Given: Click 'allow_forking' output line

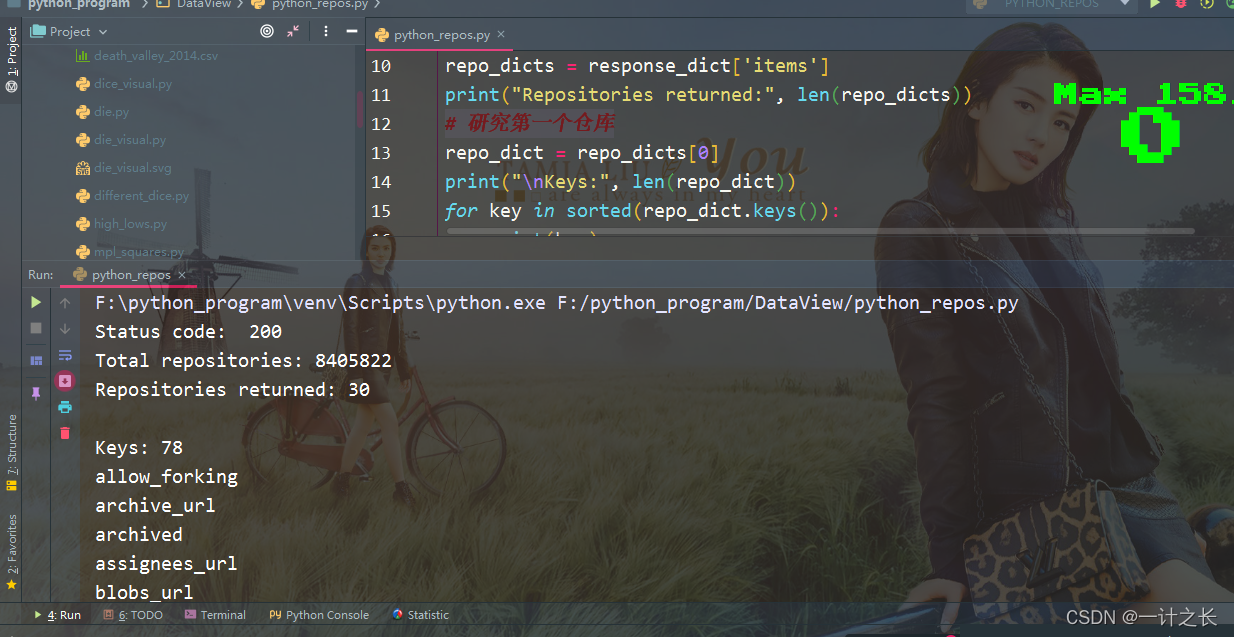Looking at the screenshot, I should (166, 477).
